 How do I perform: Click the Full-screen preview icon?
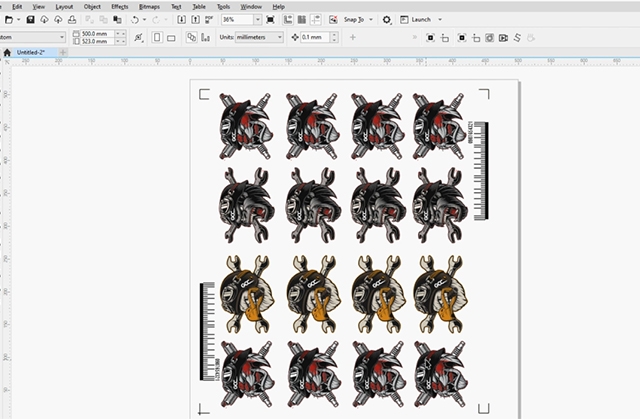pos(270,20)
